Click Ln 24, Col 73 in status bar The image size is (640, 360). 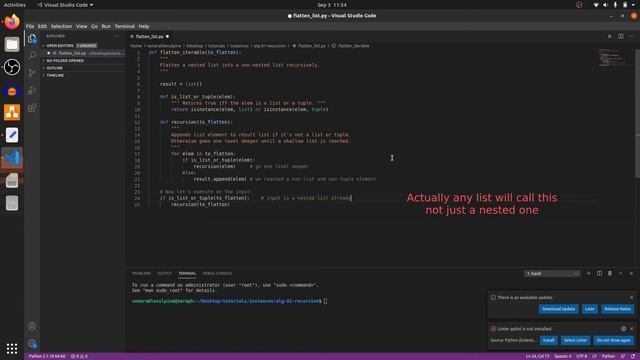click(x=537, y=356)
